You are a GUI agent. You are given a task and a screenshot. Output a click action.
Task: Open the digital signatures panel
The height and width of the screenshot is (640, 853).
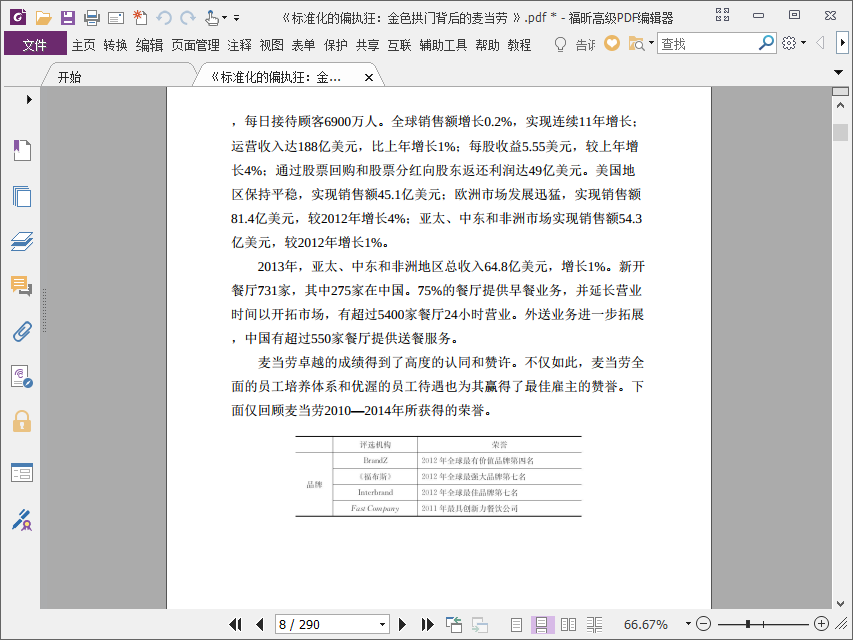pyautogui.click(x=22, y=376)
